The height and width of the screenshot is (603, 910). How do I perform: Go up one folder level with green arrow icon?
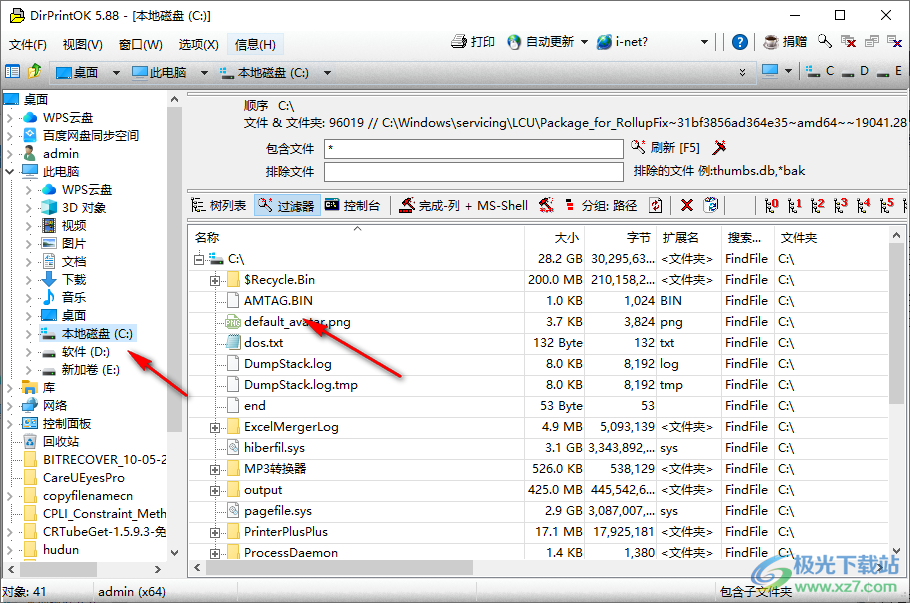click(35, 71)
